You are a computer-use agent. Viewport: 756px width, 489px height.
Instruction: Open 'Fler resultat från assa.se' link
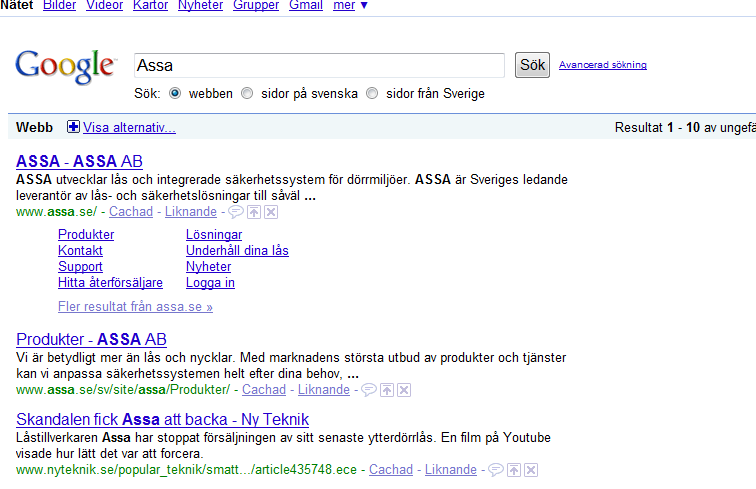[x=135, y=306]
